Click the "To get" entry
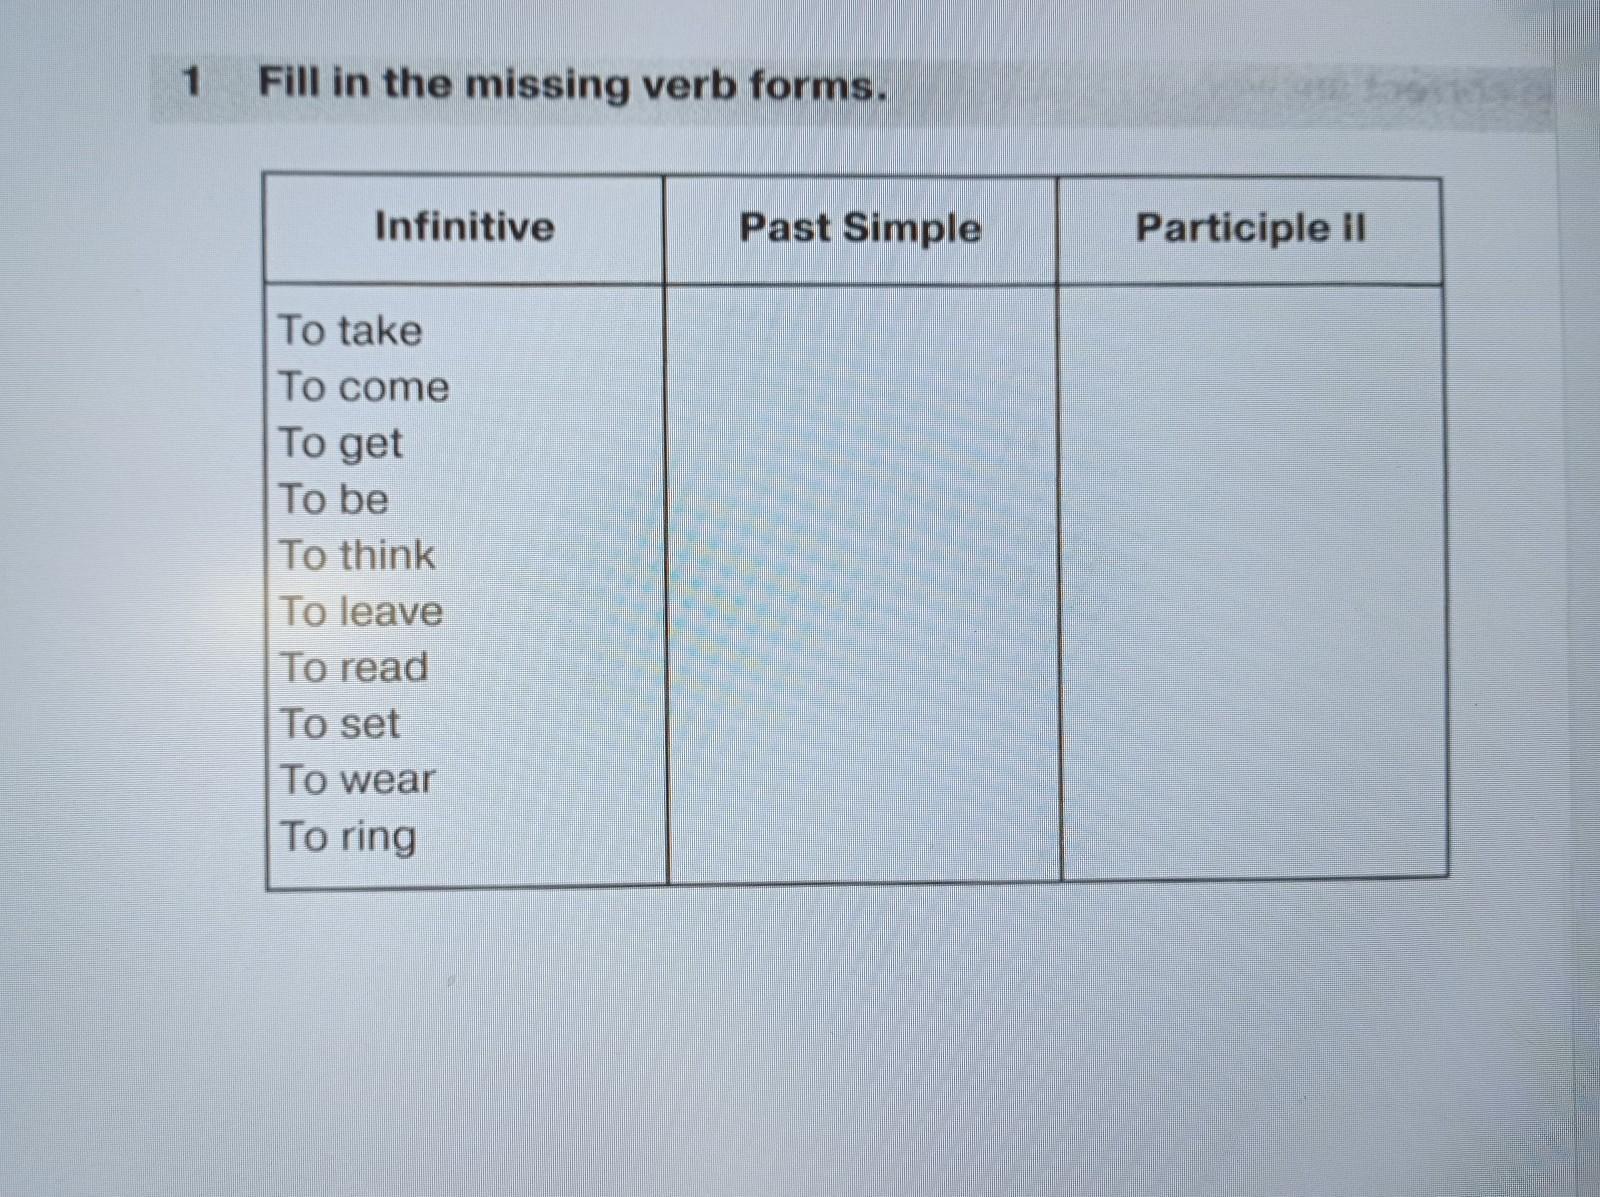The width and height of the screenshot is (1600, 1197). (340, 443)
